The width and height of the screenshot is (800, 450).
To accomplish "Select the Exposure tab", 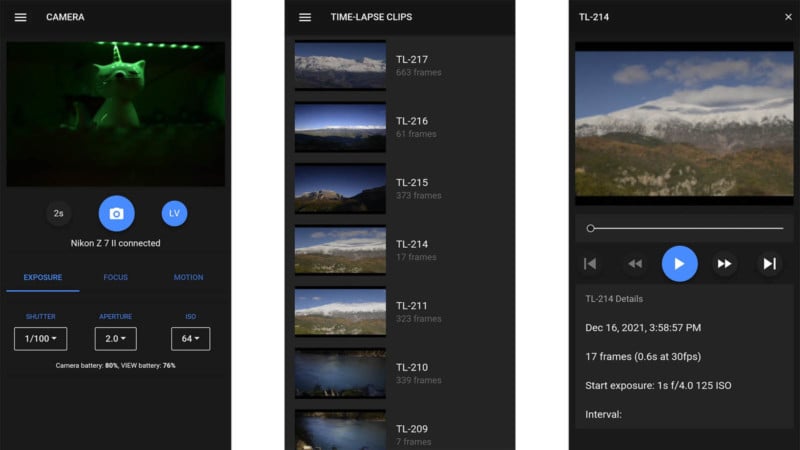I will click(x=43, y=277).
